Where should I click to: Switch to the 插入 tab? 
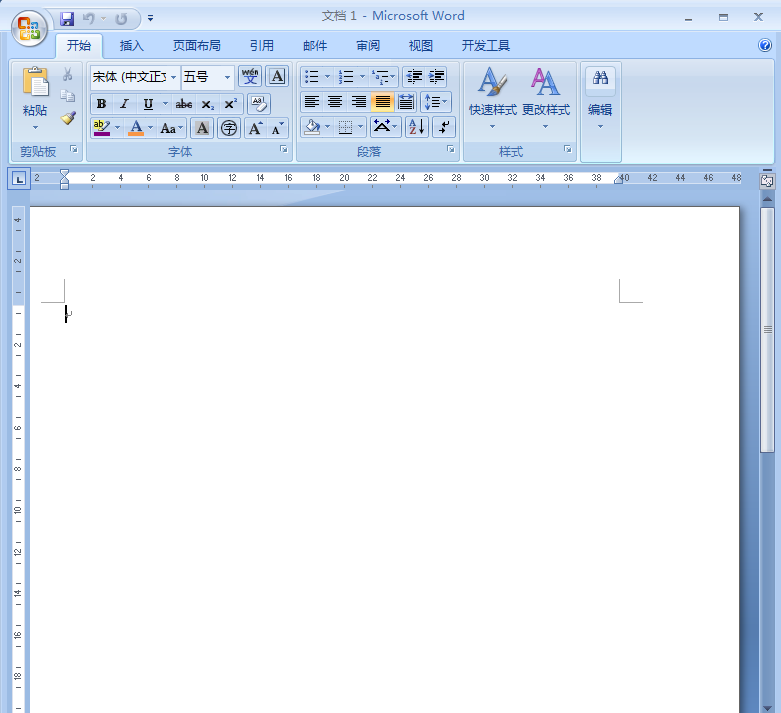click(131, 46)
